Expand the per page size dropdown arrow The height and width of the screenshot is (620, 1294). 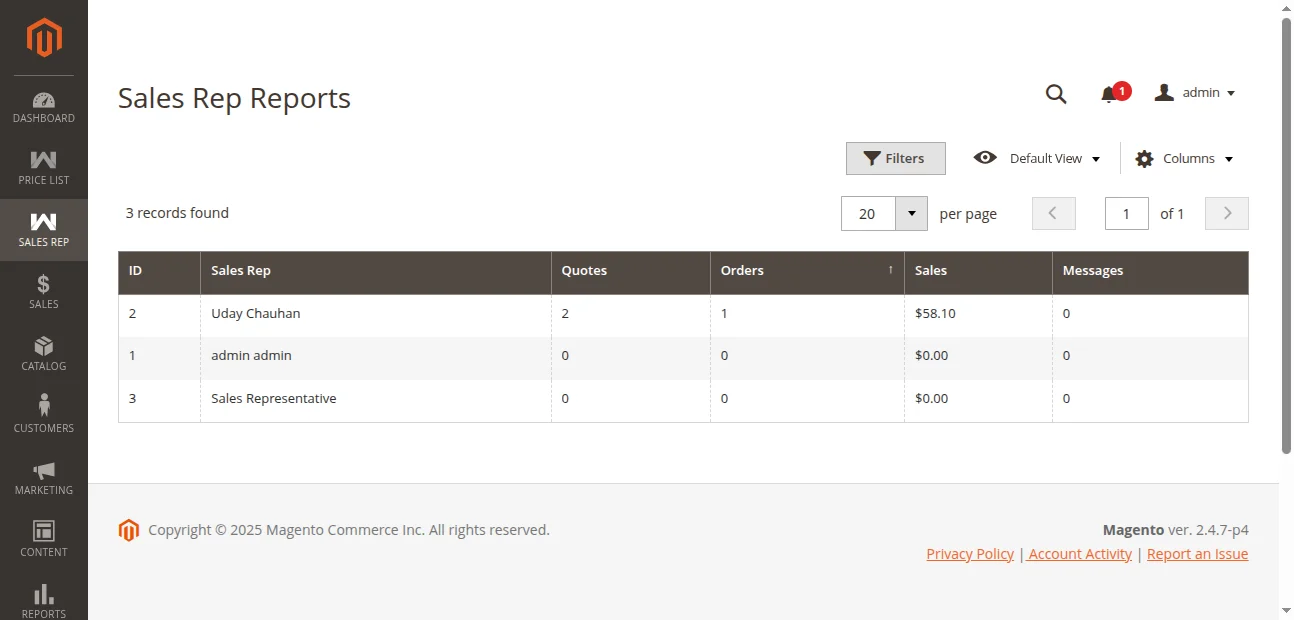coord(911,213)
